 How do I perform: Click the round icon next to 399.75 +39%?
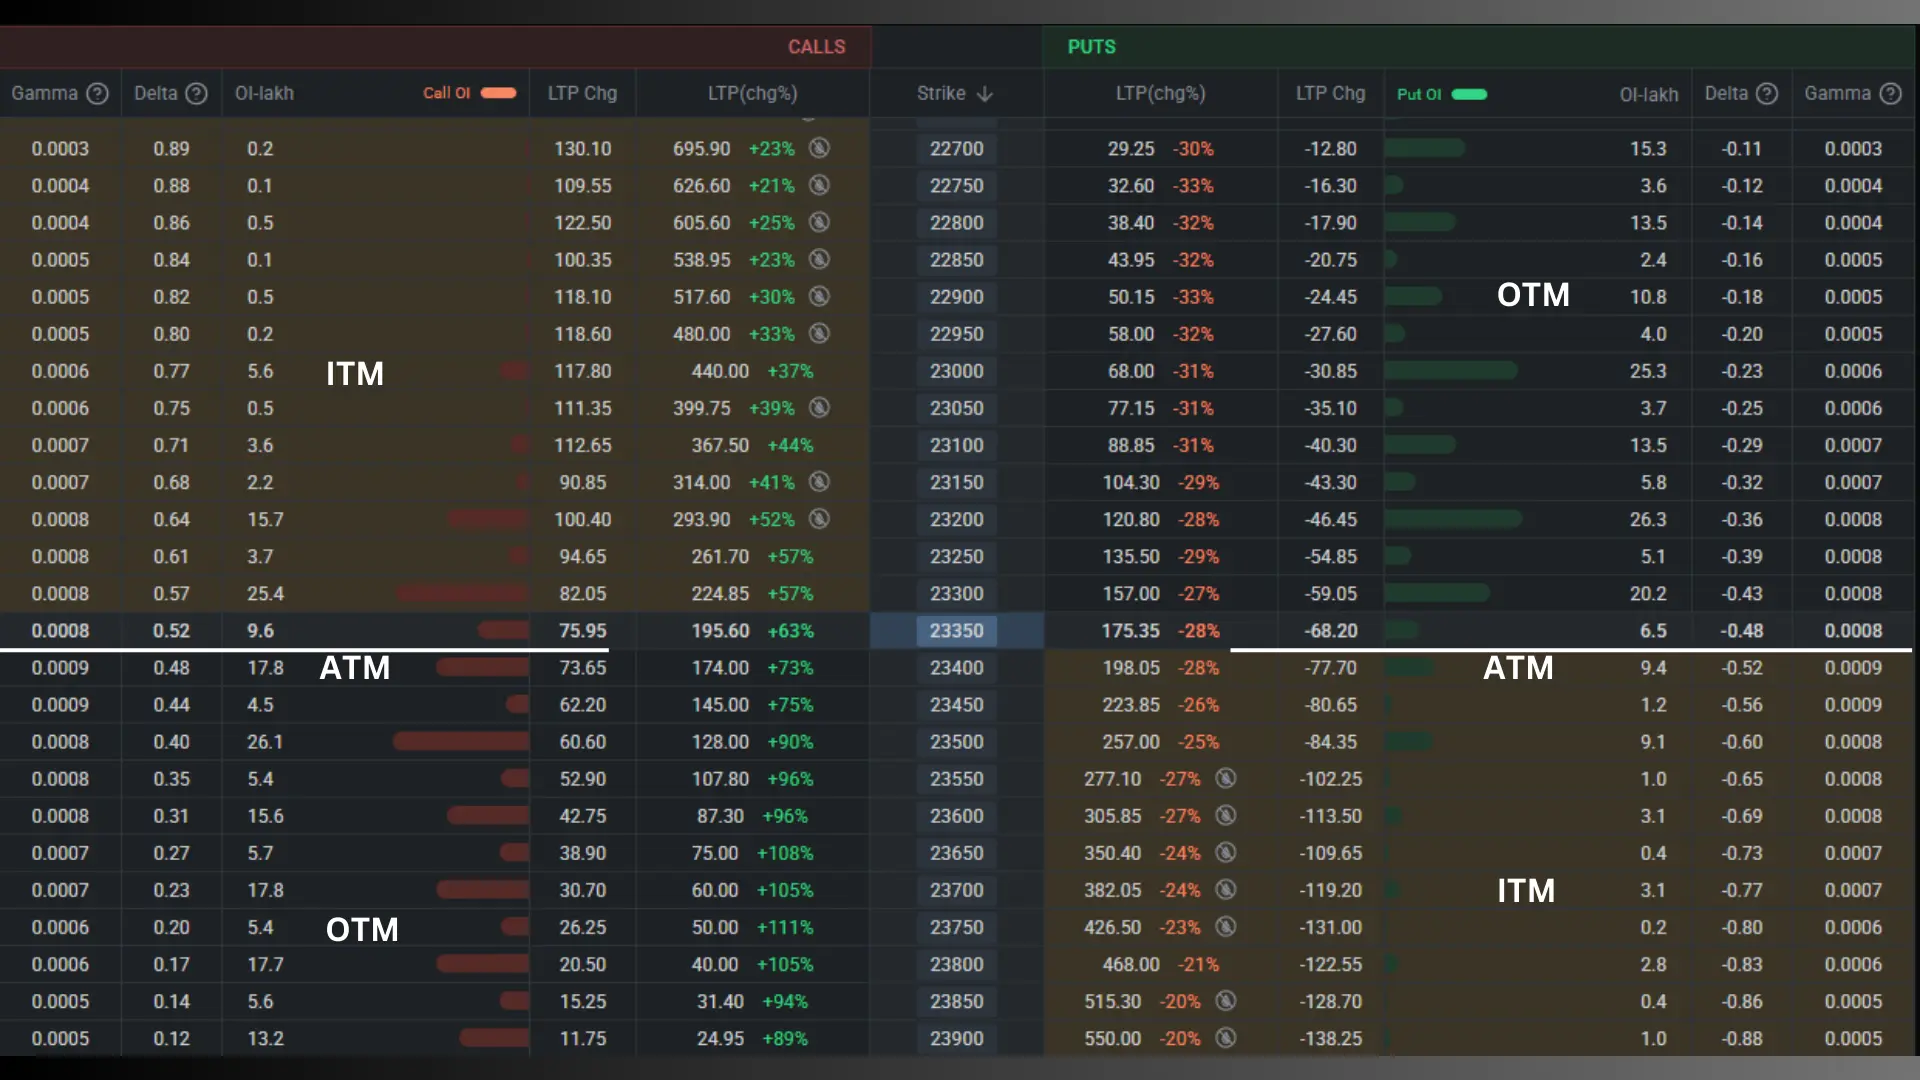[819, 407]
